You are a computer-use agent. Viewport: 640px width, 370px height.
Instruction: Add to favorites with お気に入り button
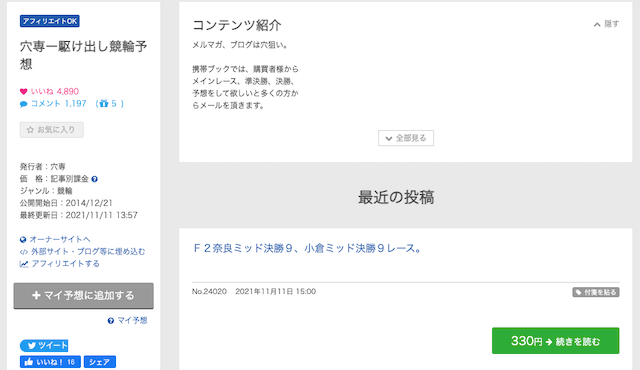52,130
